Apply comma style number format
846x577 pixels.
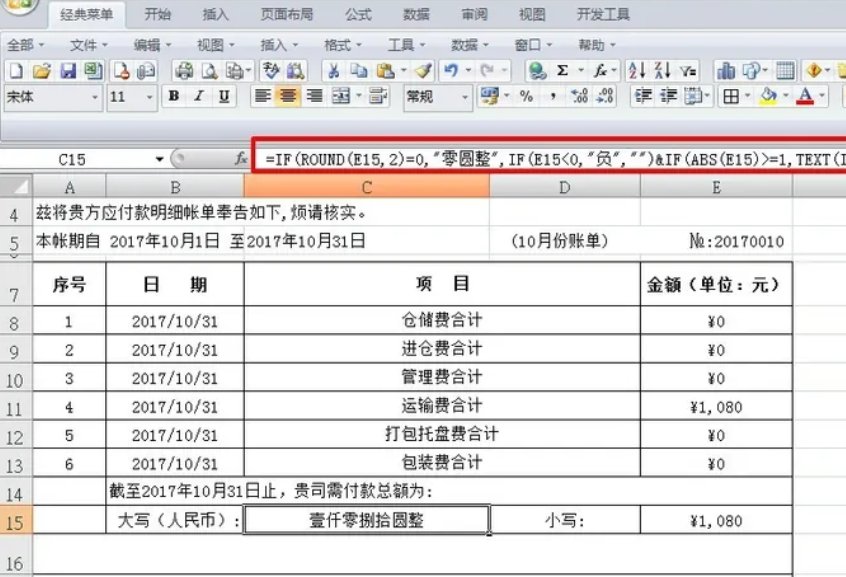[554, 97]
